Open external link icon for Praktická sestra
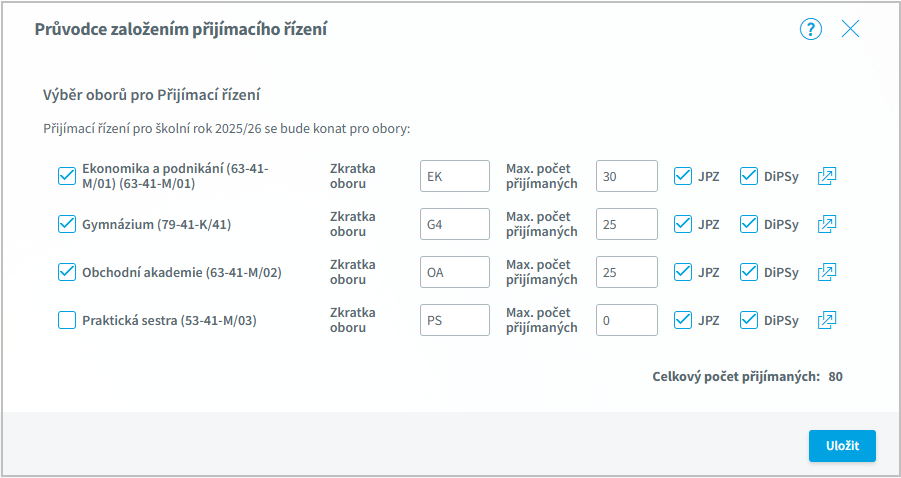 (826, 320)
